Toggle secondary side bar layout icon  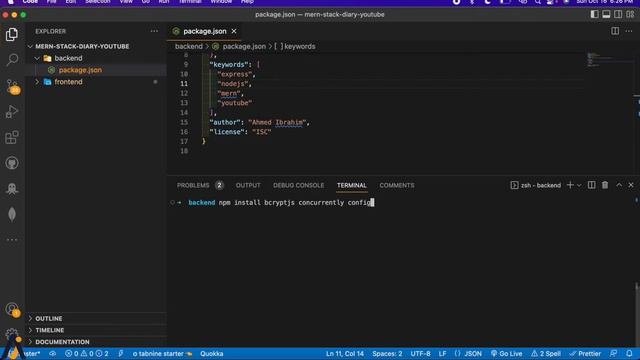(x=618, y=14)
